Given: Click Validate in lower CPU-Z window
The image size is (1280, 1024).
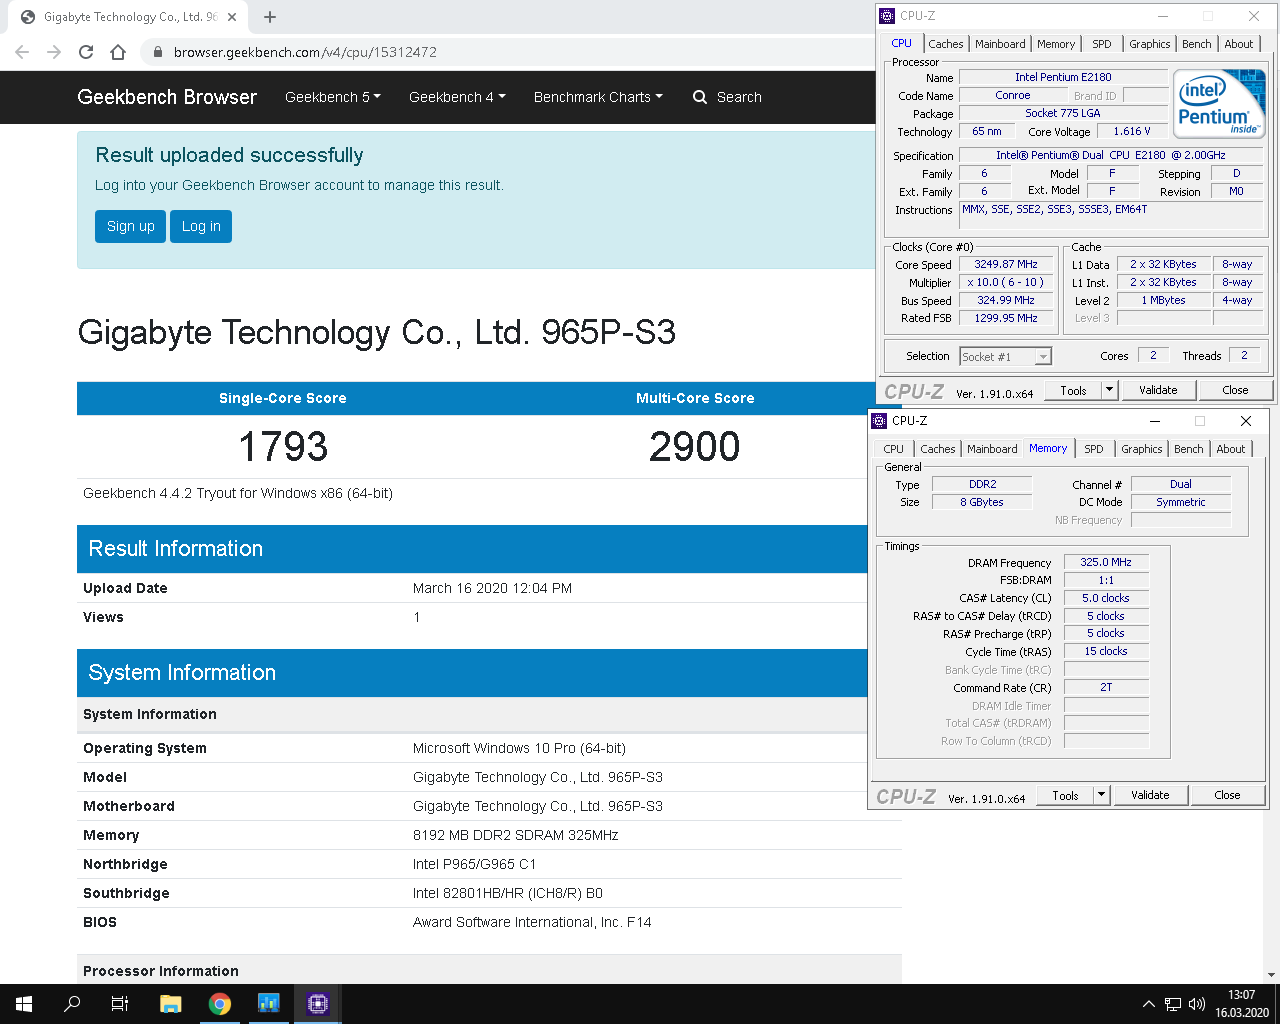Looking at the screenshot, I should 1150,795.
